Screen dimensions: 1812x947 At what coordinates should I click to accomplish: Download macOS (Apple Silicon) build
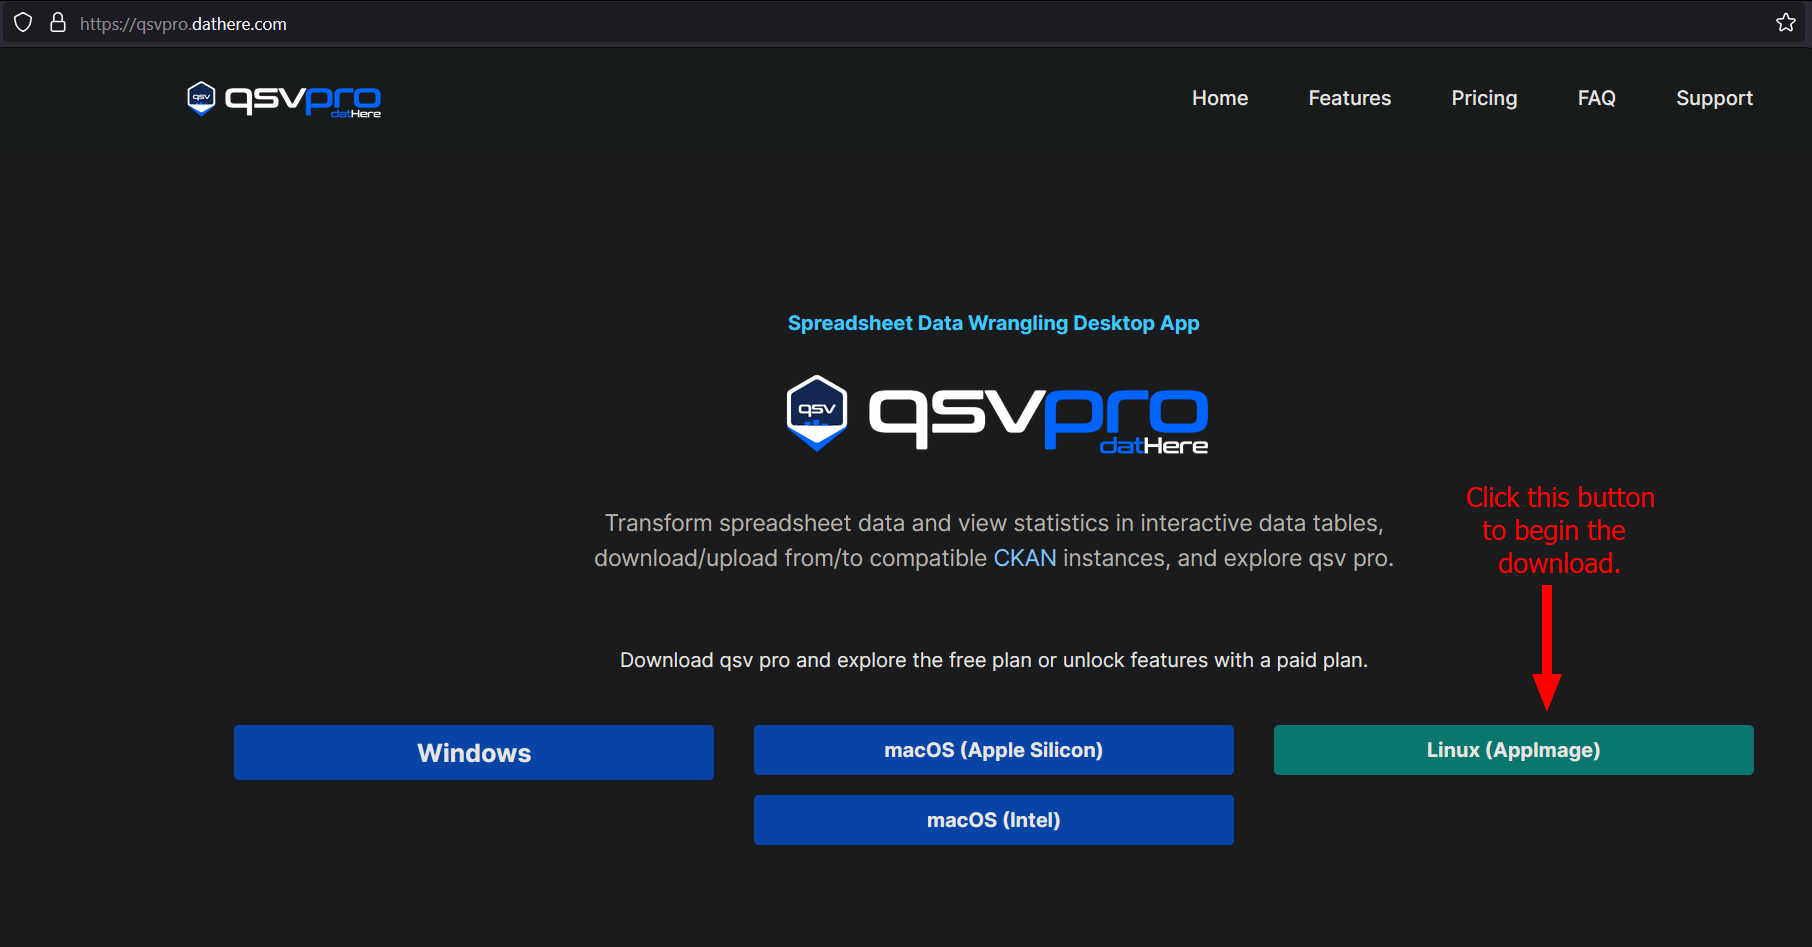coord(994,750)
